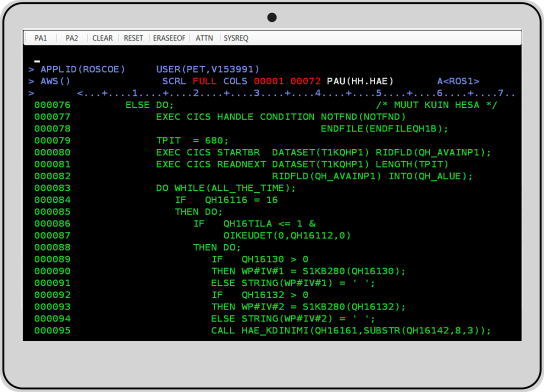Click line number 000095
This screenshot has height=392, width=544.
coord(52,331)
